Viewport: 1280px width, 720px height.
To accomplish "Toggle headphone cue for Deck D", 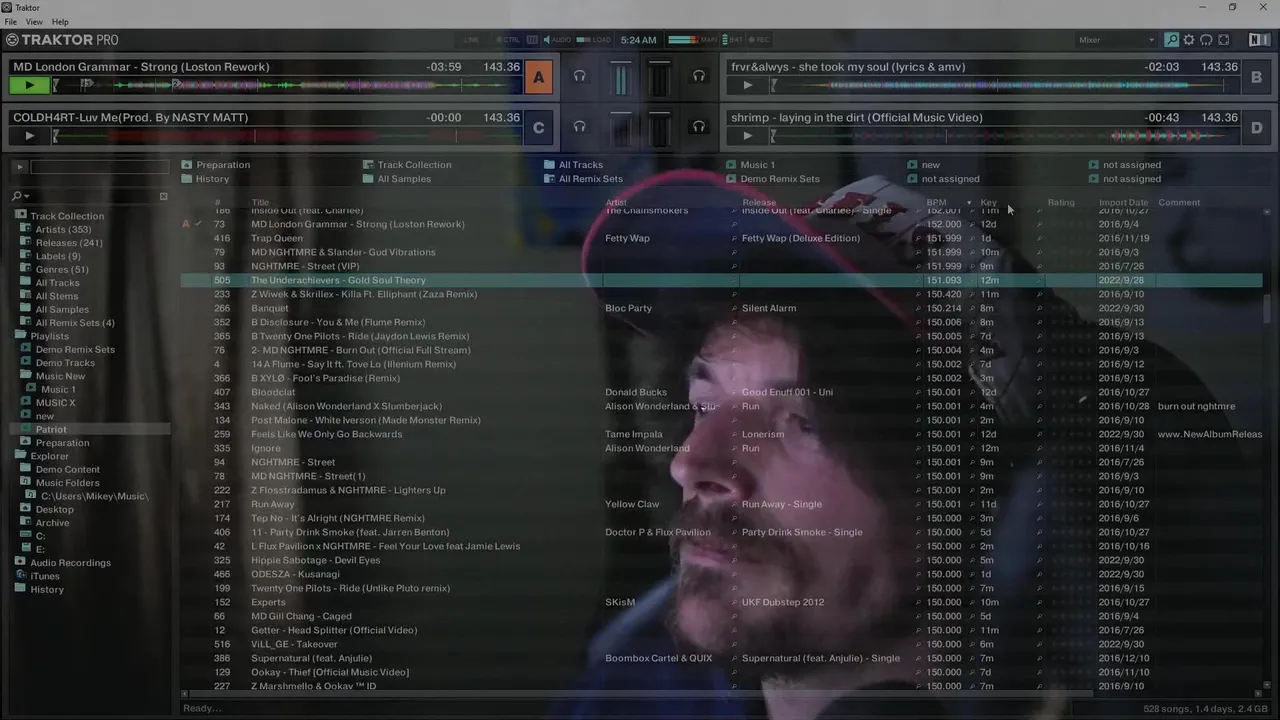I will (699, 126).
